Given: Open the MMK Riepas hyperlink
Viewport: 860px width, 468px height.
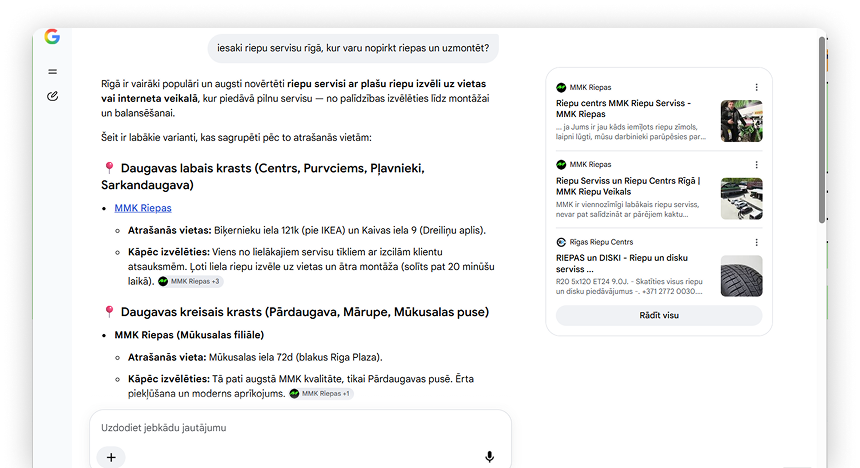Looking at the screenshot, I should tap(143, 208).
